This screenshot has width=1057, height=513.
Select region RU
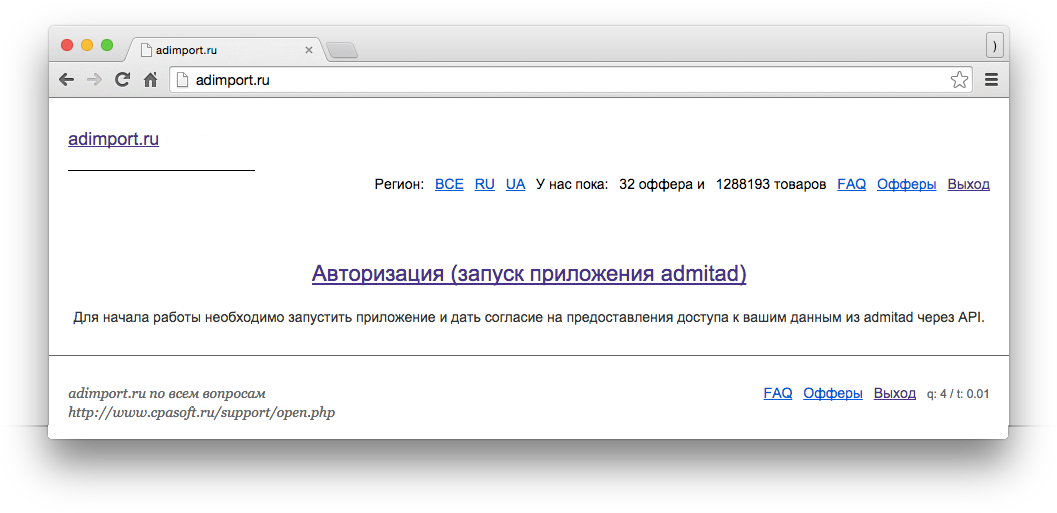point(485,184)
